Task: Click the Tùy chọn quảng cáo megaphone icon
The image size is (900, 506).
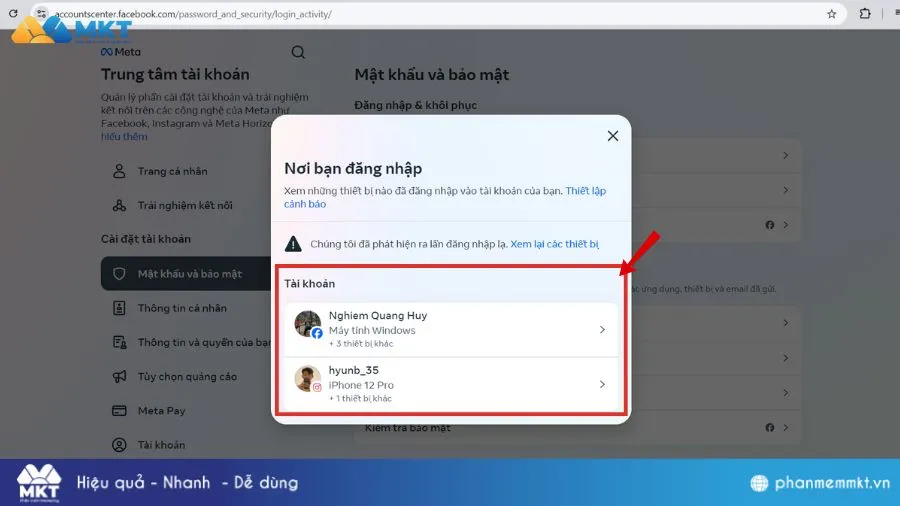Action: tap(119, 377)
